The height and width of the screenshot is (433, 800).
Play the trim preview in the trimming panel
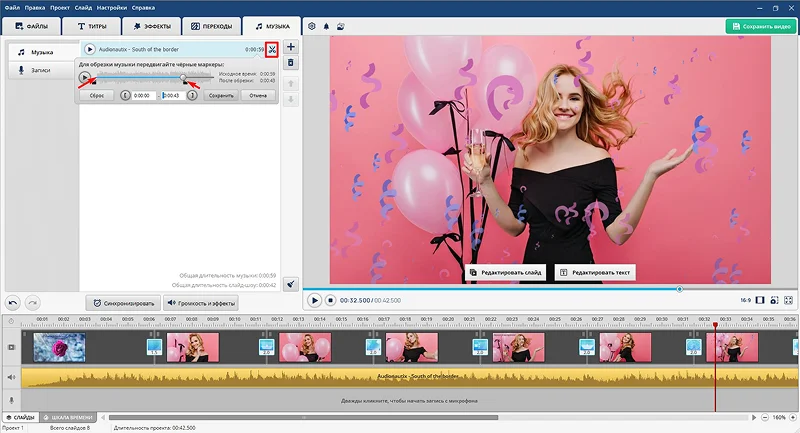(x=85, y=78)
